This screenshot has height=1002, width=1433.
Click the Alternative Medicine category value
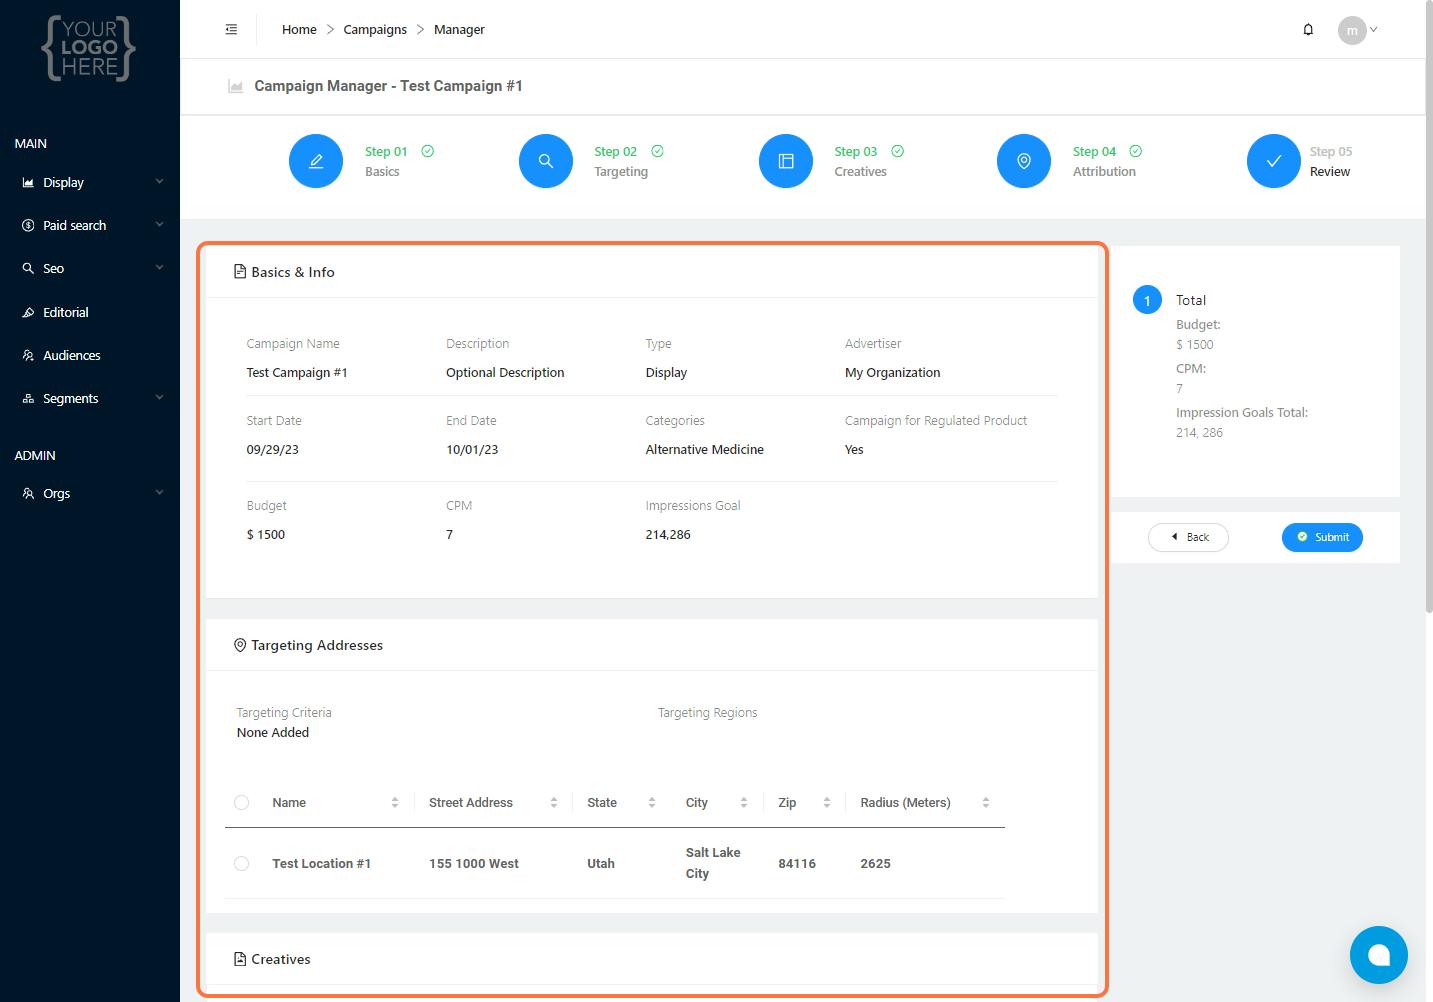click(704, 450)
